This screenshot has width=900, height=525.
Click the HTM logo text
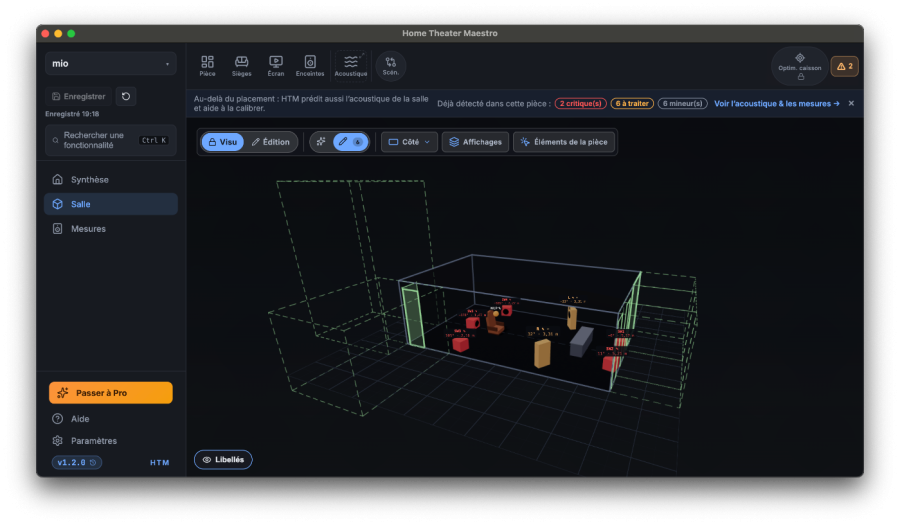pyautogui.click(x=160, y=462)
